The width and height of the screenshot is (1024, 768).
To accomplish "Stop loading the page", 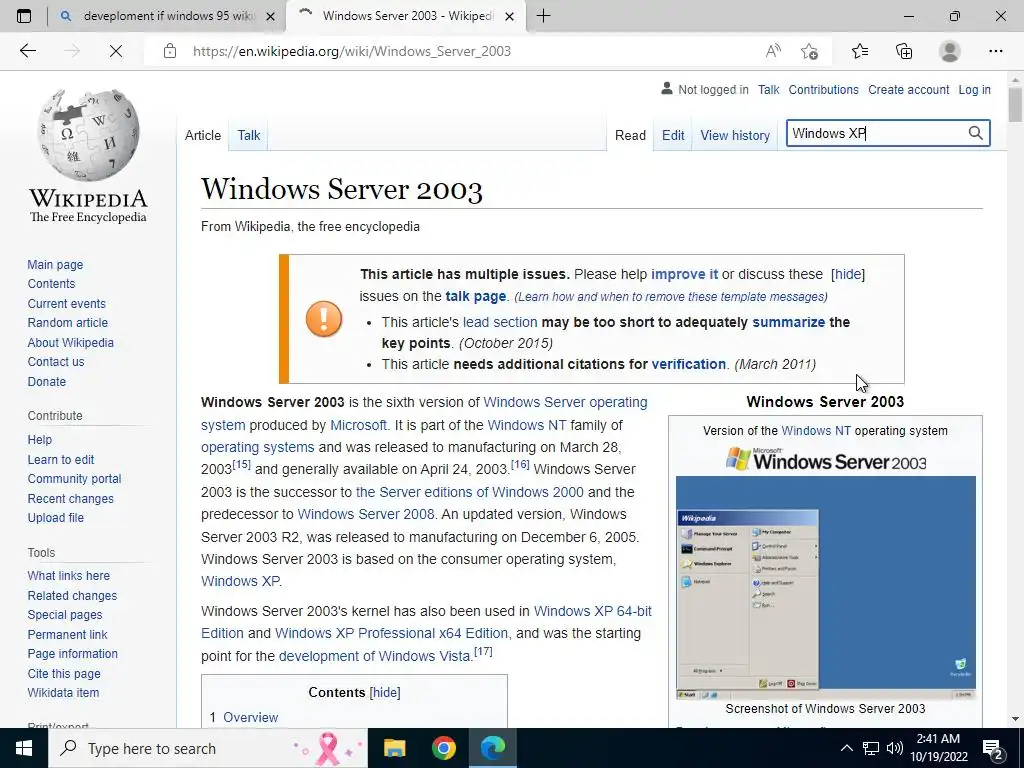I will point(116,51).
